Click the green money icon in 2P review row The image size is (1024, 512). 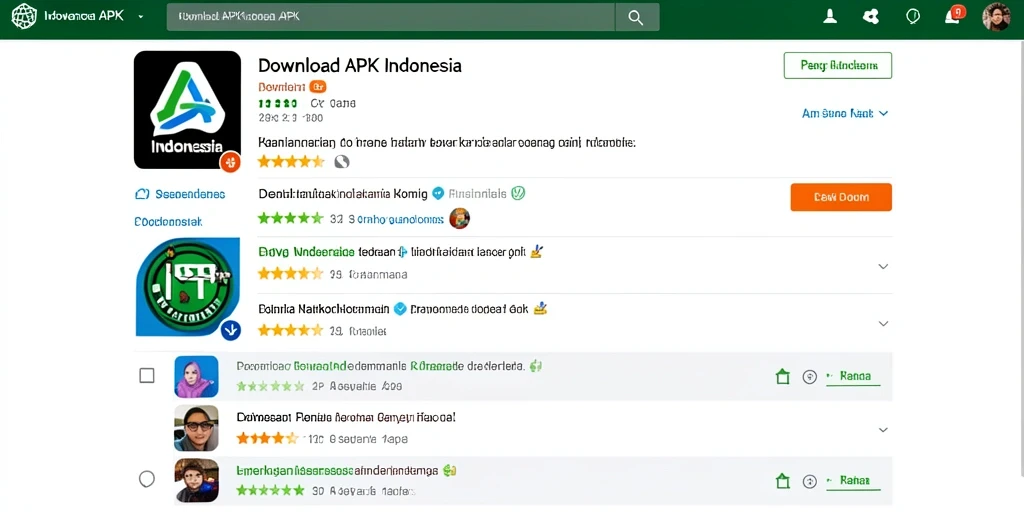[536, 366]
